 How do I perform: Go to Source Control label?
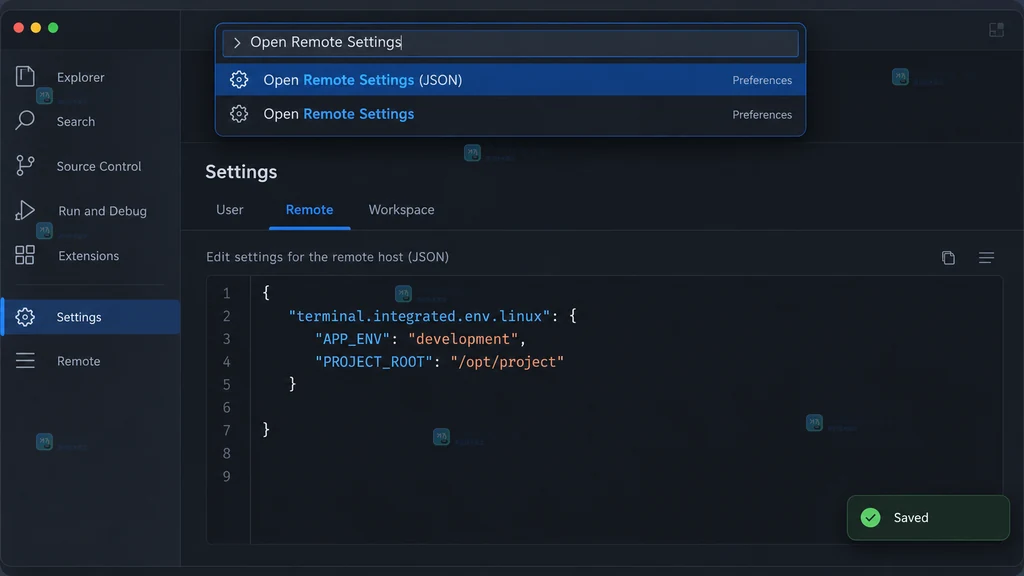pyautogui.click(x=99, y=167)
